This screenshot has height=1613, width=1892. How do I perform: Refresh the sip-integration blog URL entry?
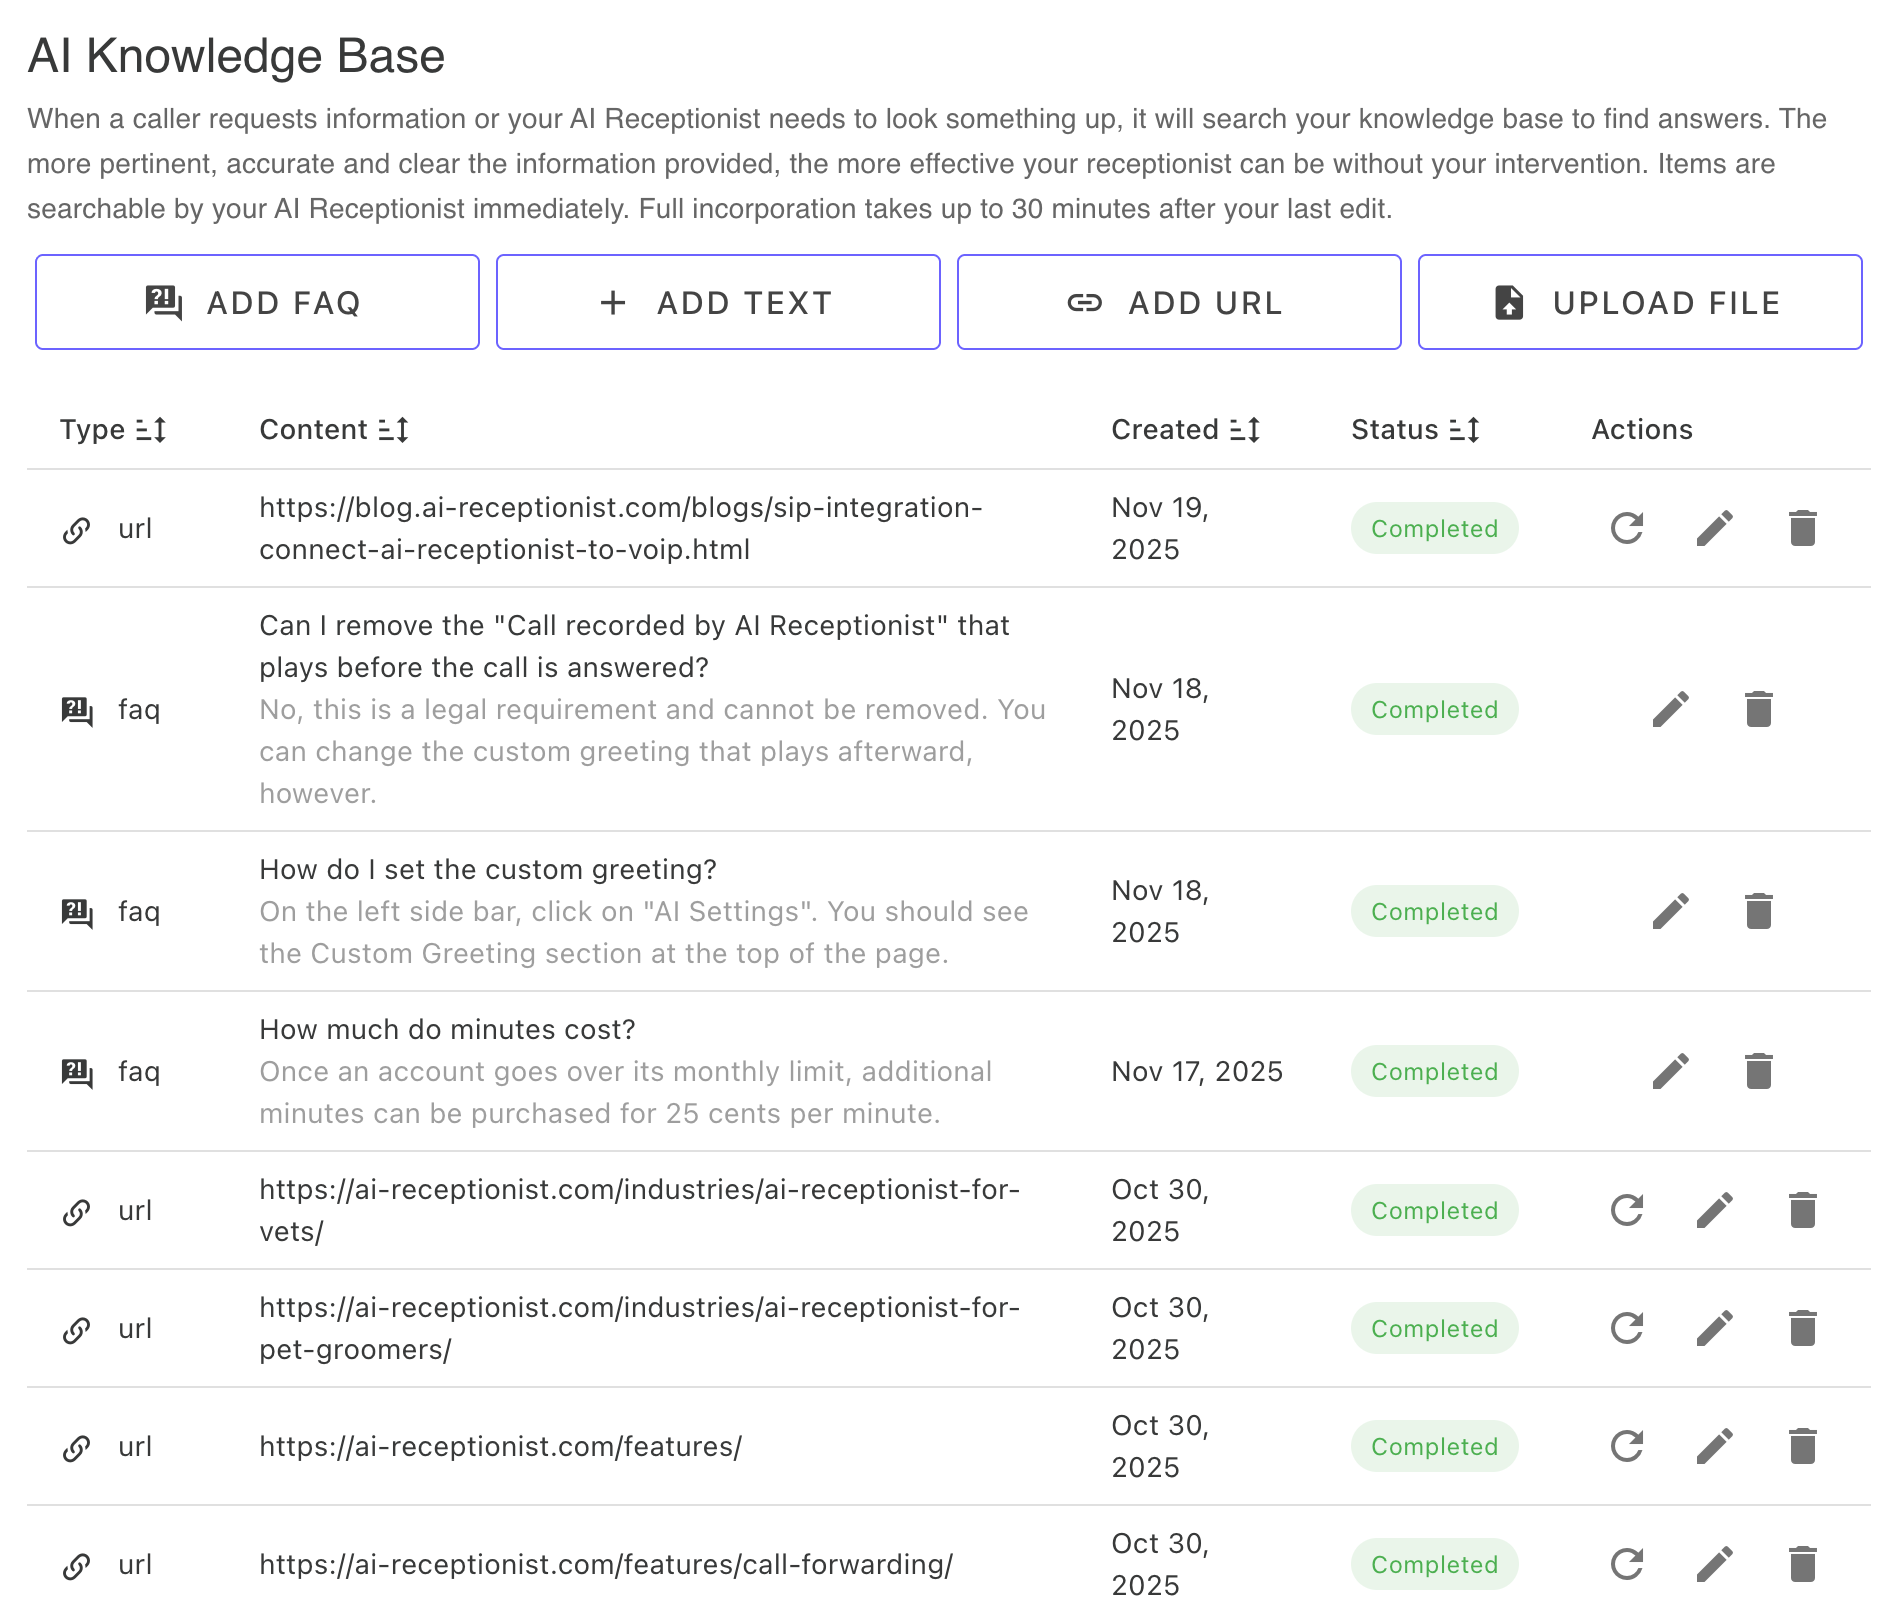coord(1625,528)
